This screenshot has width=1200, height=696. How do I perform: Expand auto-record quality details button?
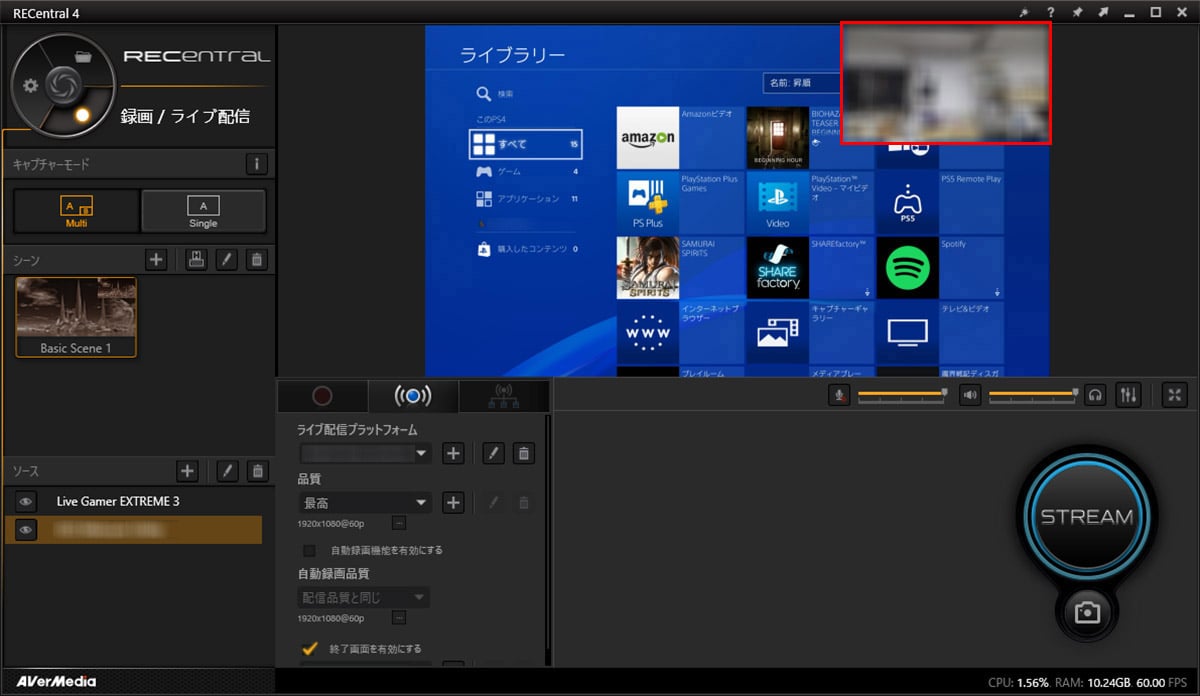coord(398,619)
